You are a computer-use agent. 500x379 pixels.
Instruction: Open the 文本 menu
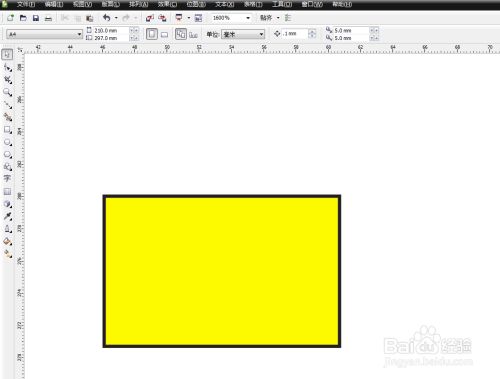(x=225, y=4)
